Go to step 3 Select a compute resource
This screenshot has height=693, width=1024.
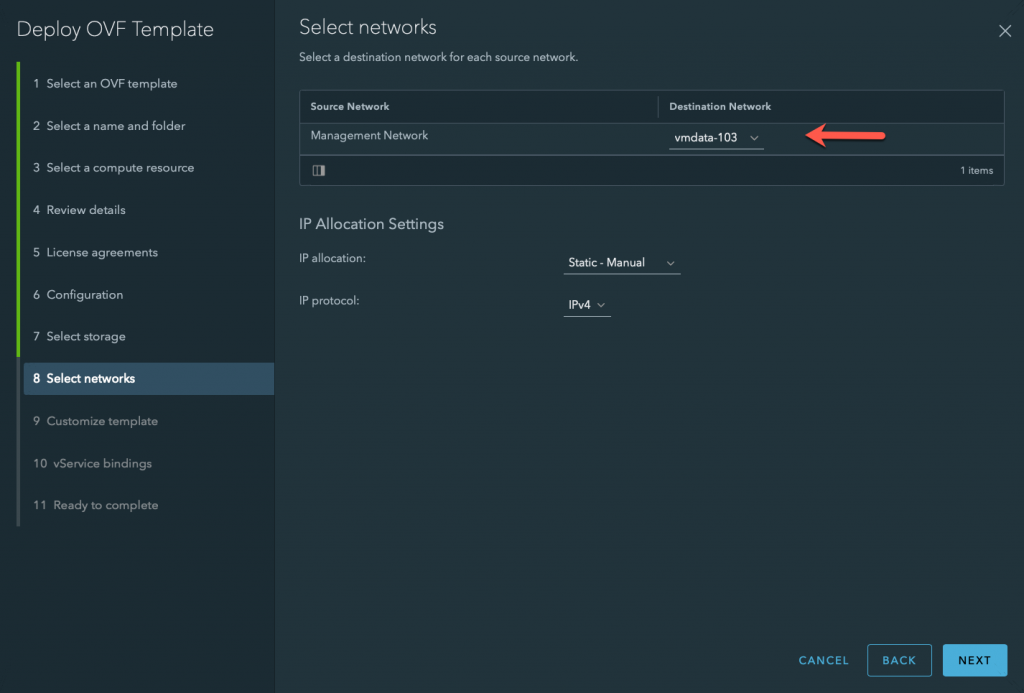(x=114, y=168)
